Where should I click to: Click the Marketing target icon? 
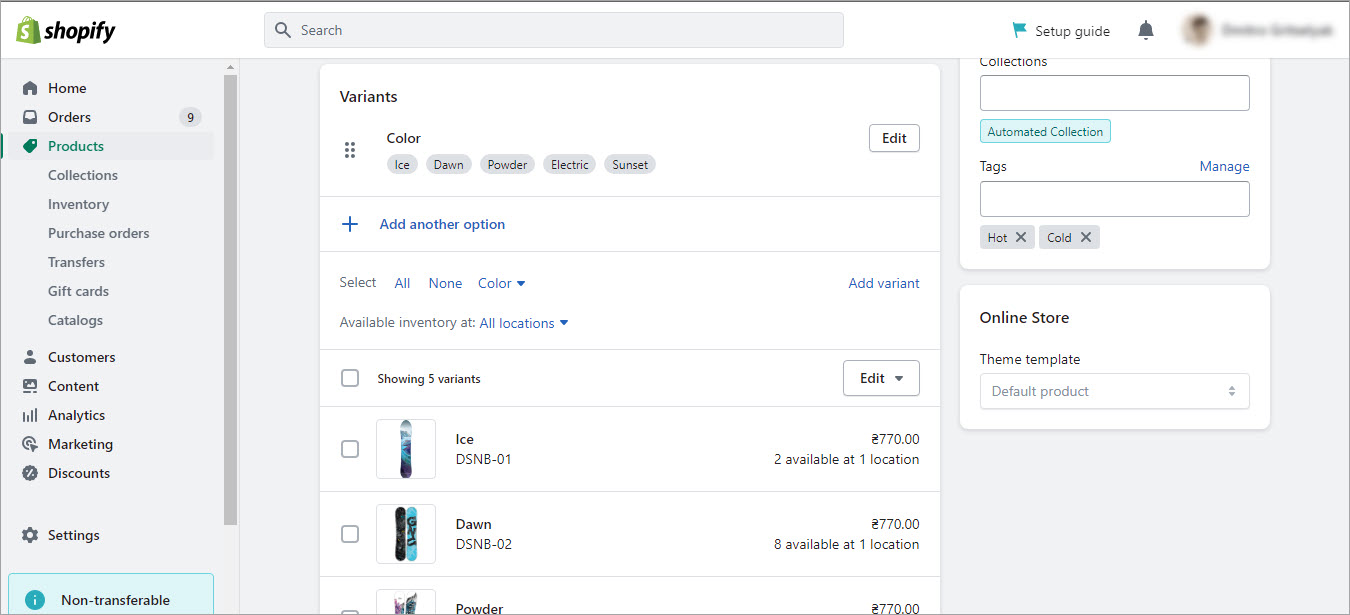pos(30,444)
